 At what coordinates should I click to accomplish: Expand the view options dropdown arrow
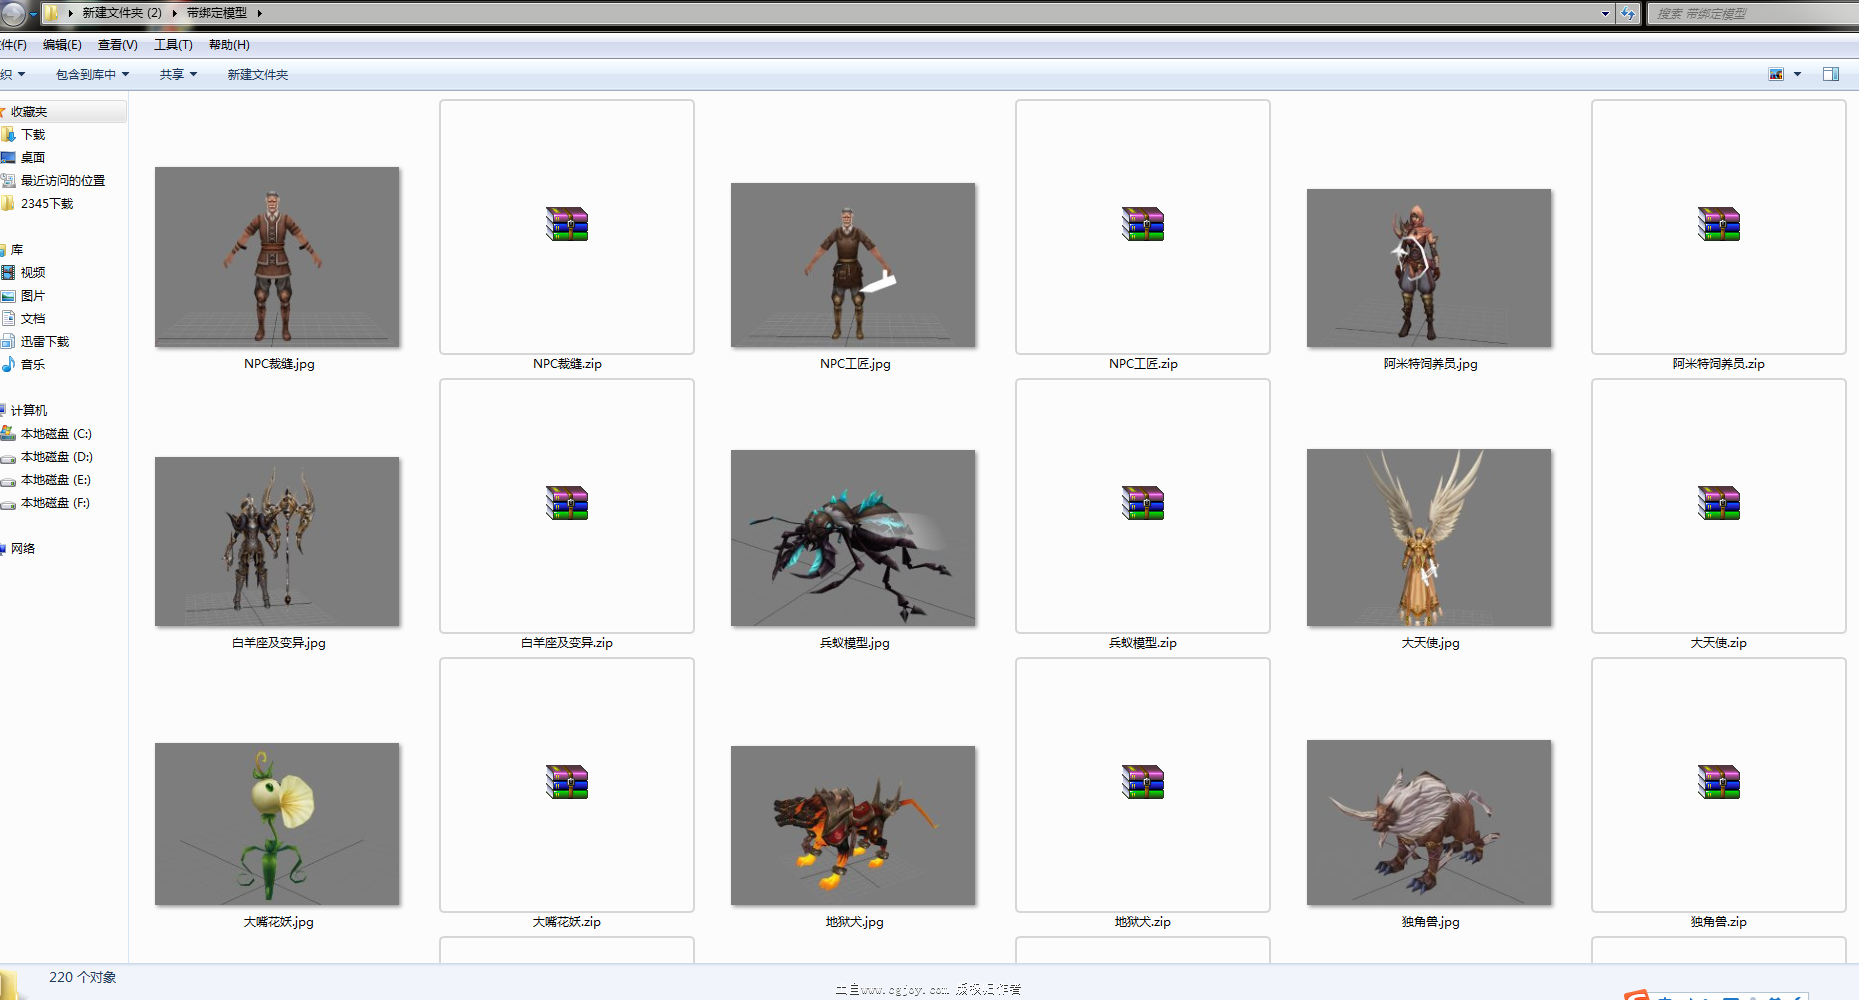1797,74
